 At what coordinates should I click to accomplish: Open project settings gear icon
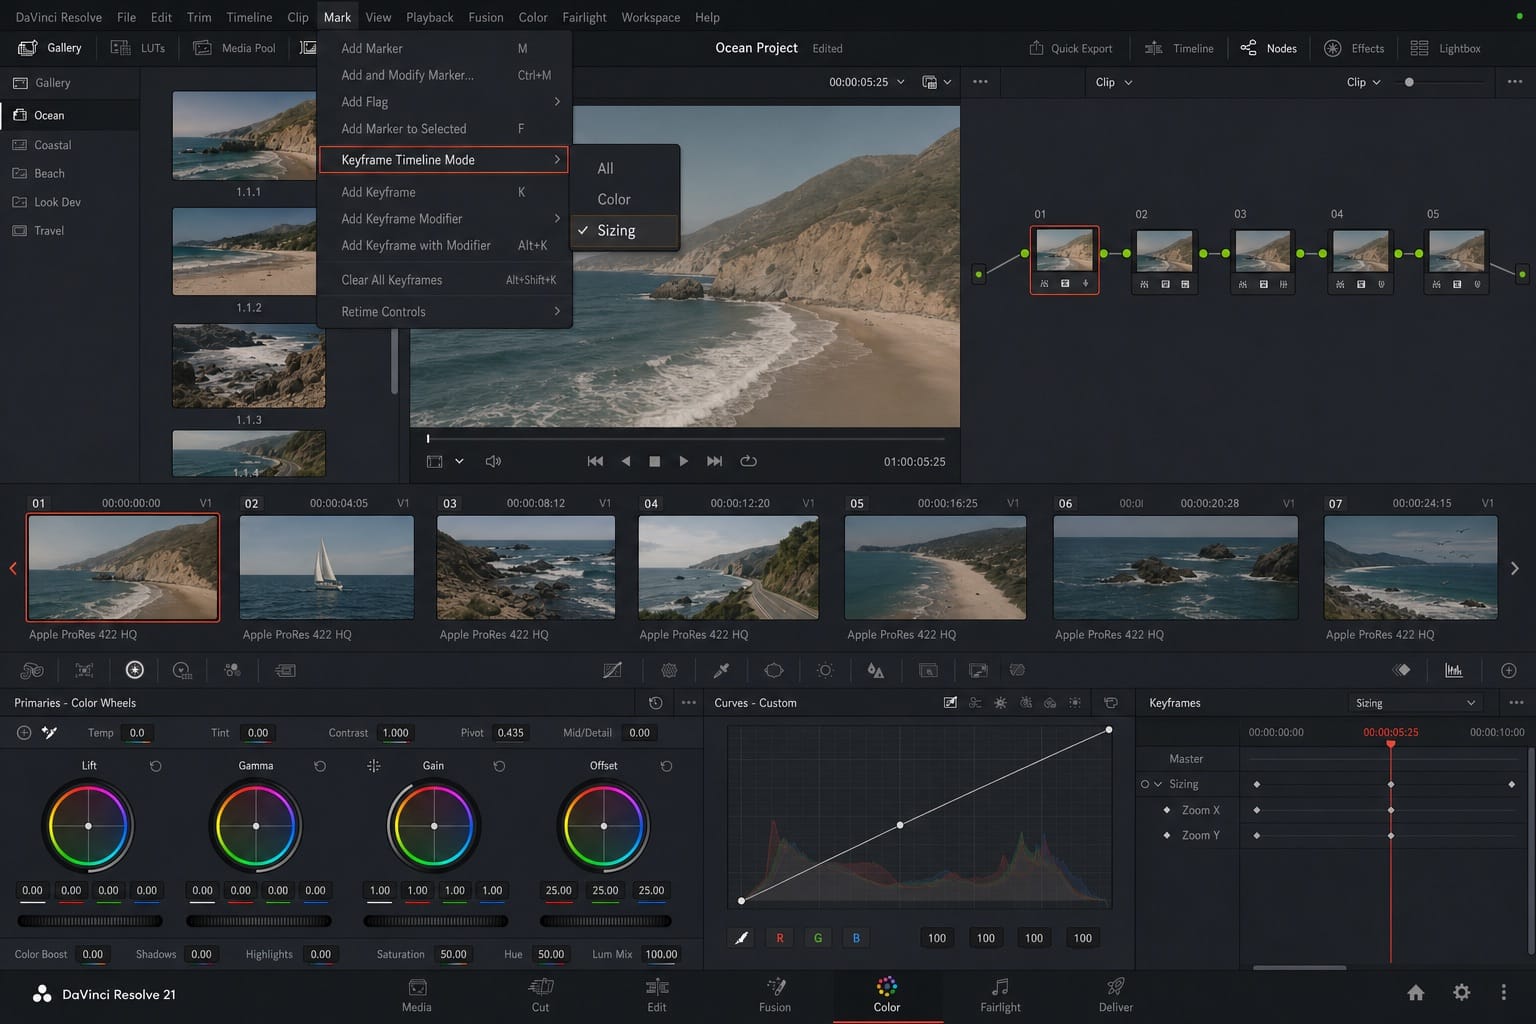tap(1462, 992)
